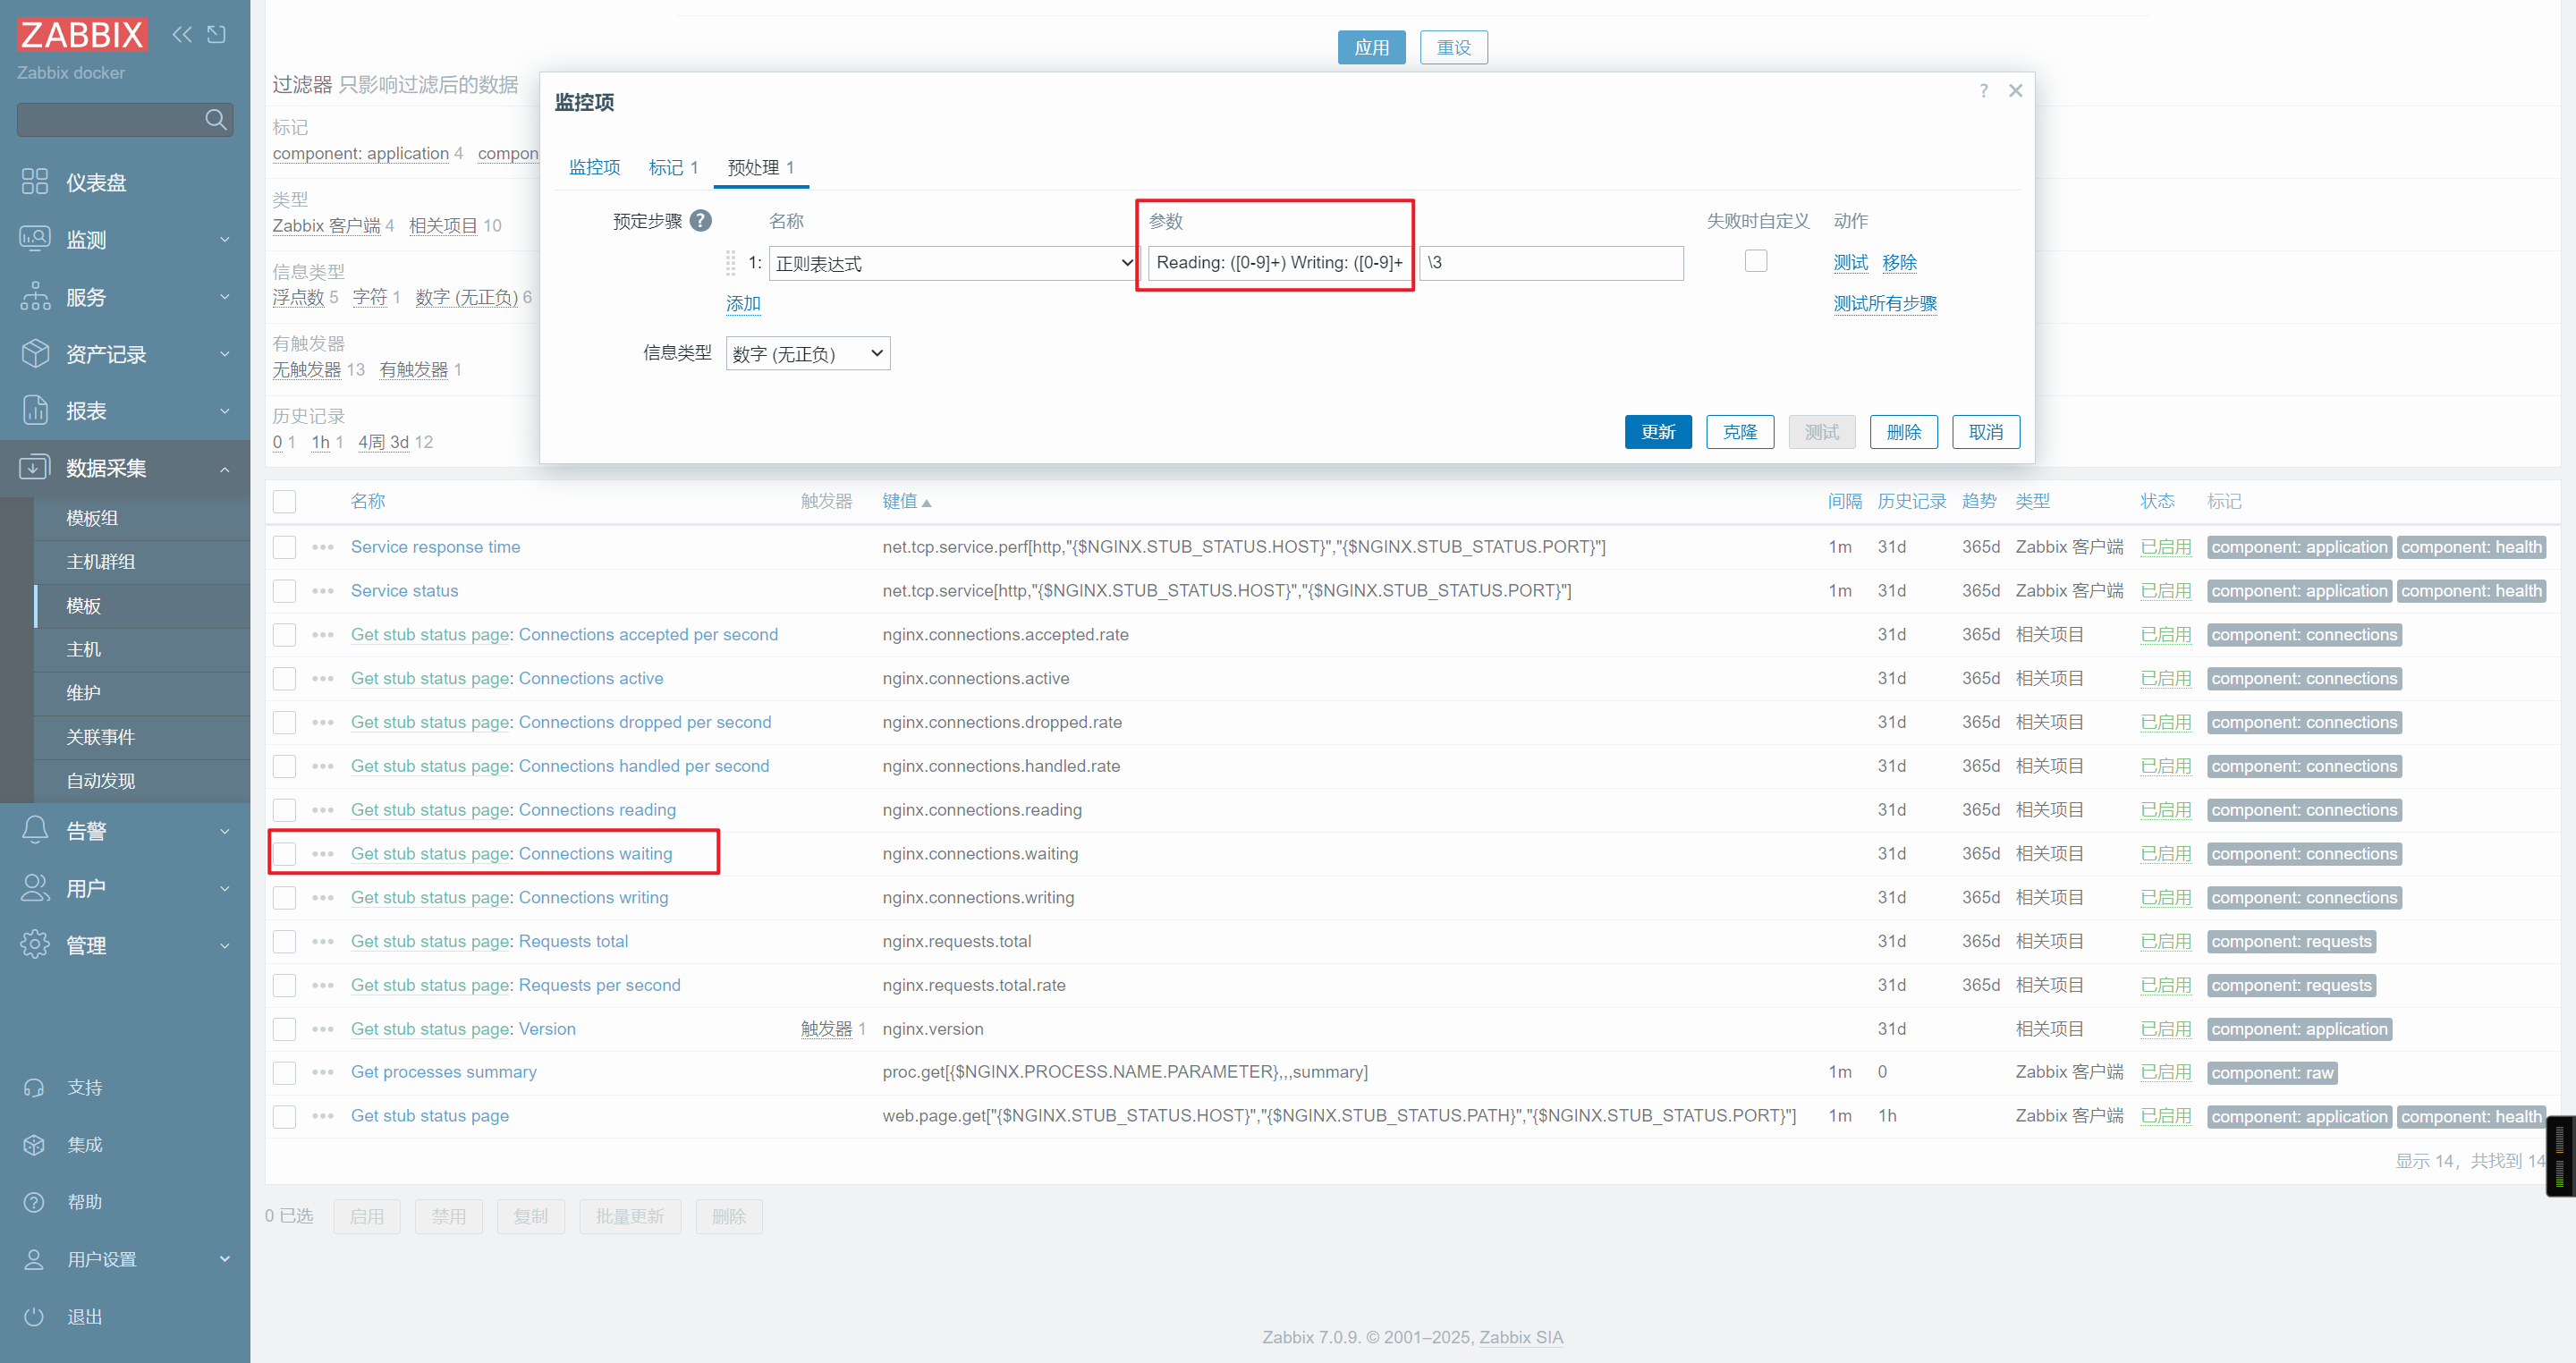The width and height of the screenshot is (2576, 1363).
Task: Open the three-dot menu for Connections waiting
Action: click(x=323, y=854)
